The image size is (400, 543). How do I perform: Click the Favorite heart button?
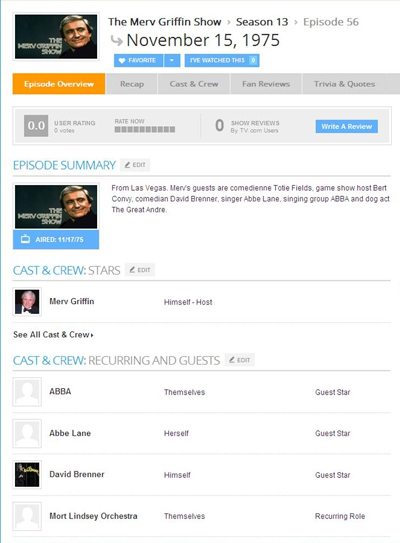click(x=138, y=61)
